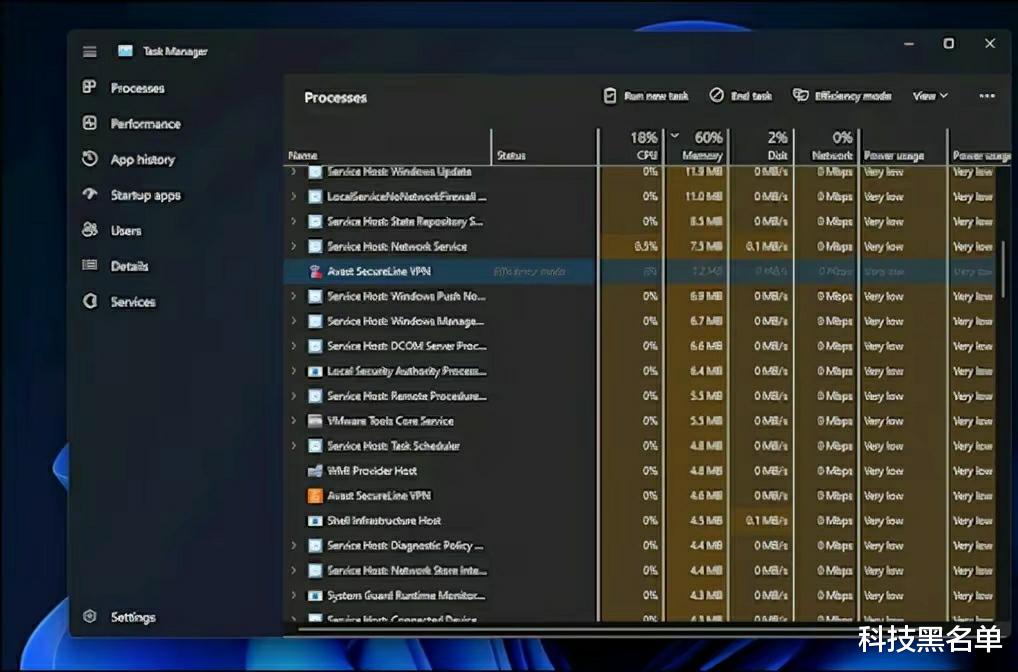The height and width of the screenshot is (672, 1018).
Task: Expand Service Host: State Repository row
Action: click(293, 221)
